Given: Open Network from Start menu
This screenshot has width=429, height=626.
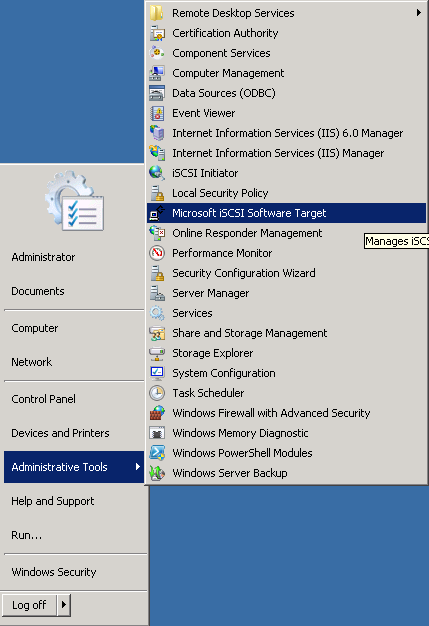Looking at the screenshot, I should coord(74,362).
